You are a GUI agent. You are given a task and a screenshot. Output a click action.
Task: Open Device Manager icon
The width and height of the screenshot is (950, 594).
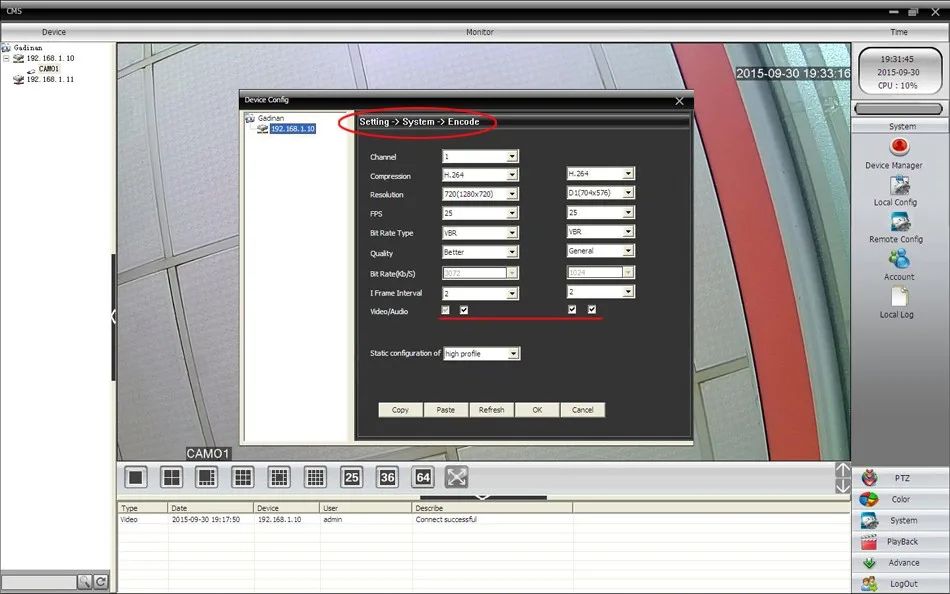pos(899,147)
